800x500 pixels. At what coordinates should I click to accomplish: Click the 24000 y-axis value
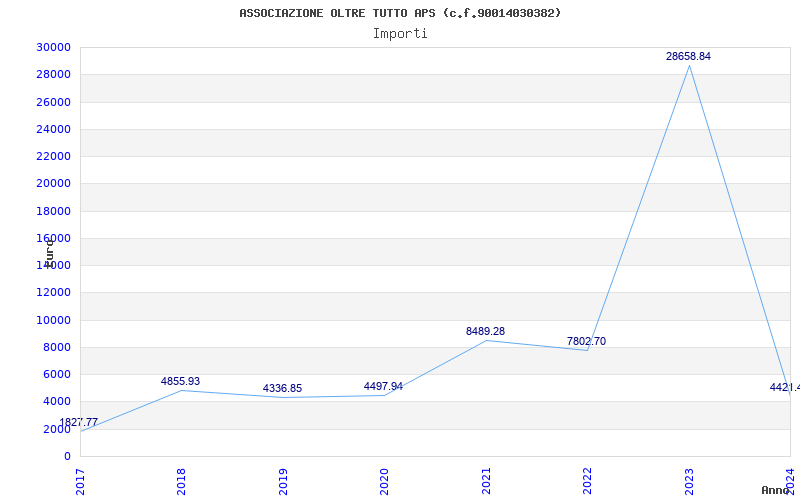point(54,129)
